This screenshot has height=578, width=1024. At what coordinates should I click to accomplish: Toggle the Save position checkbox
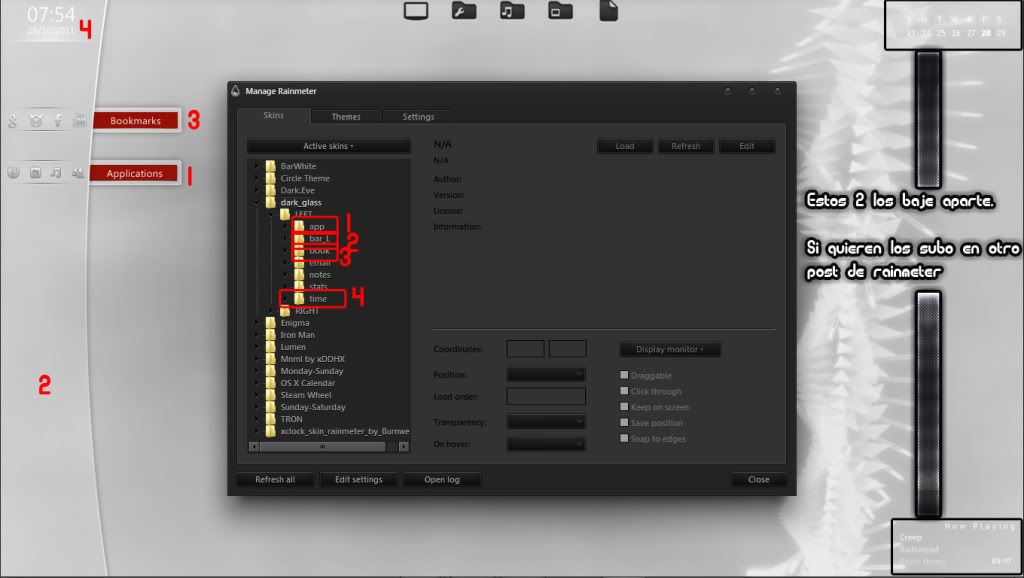[624, 423]
